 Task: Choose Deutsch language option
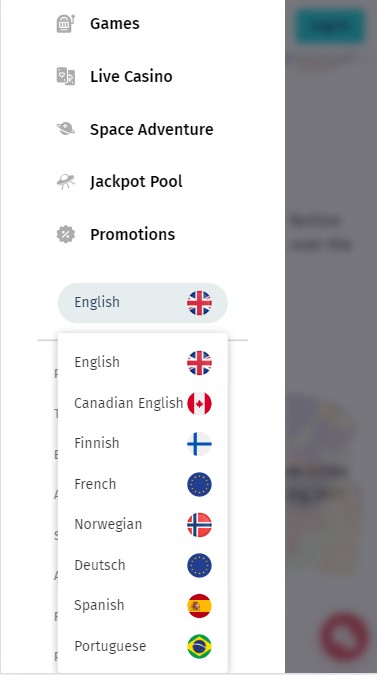click(x=142, y=565)
